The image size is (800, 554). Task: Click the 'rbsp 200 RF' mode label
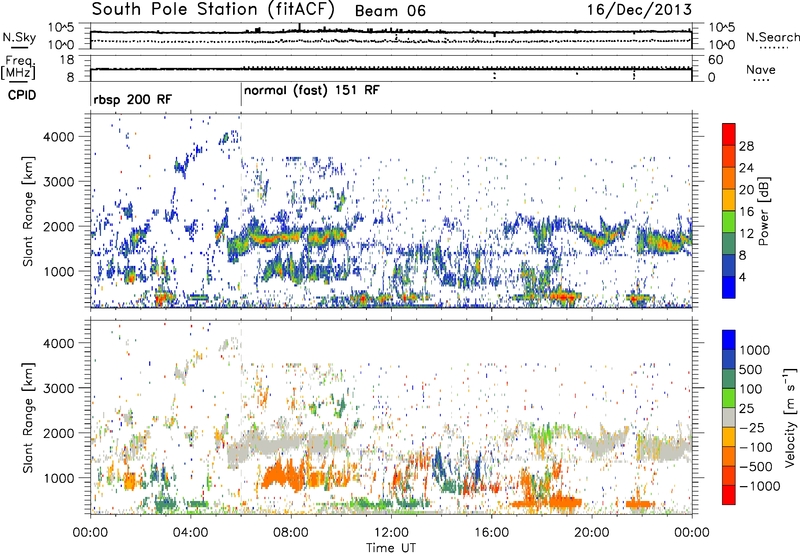pyautogui.click(x=133, y=99)
